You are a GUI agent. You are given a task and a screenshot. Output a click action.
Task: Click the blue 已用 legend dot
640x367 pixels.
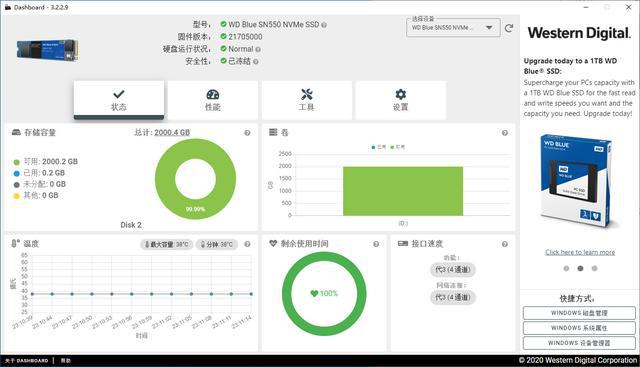point(17,173)
